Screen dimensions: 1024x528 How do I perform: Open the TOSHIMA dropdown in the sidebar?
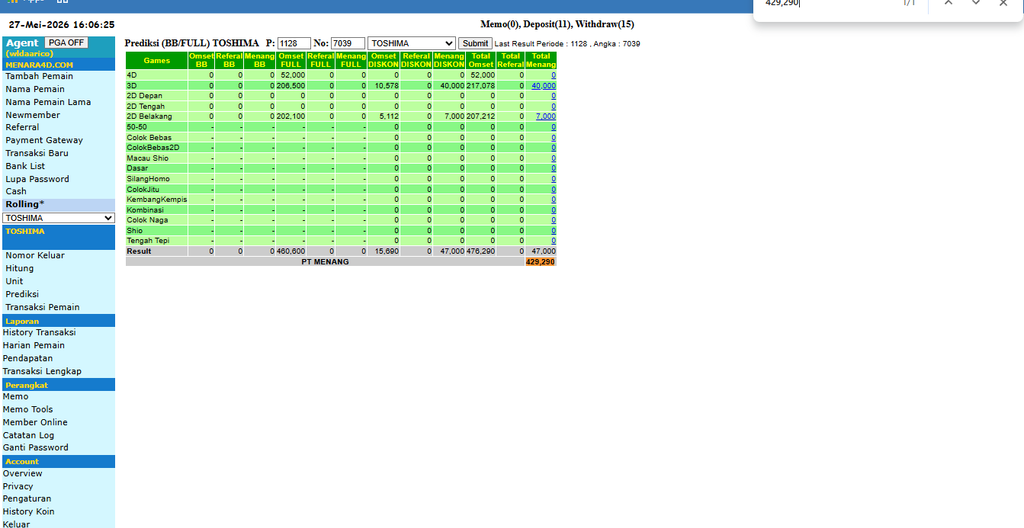point(58,218)
